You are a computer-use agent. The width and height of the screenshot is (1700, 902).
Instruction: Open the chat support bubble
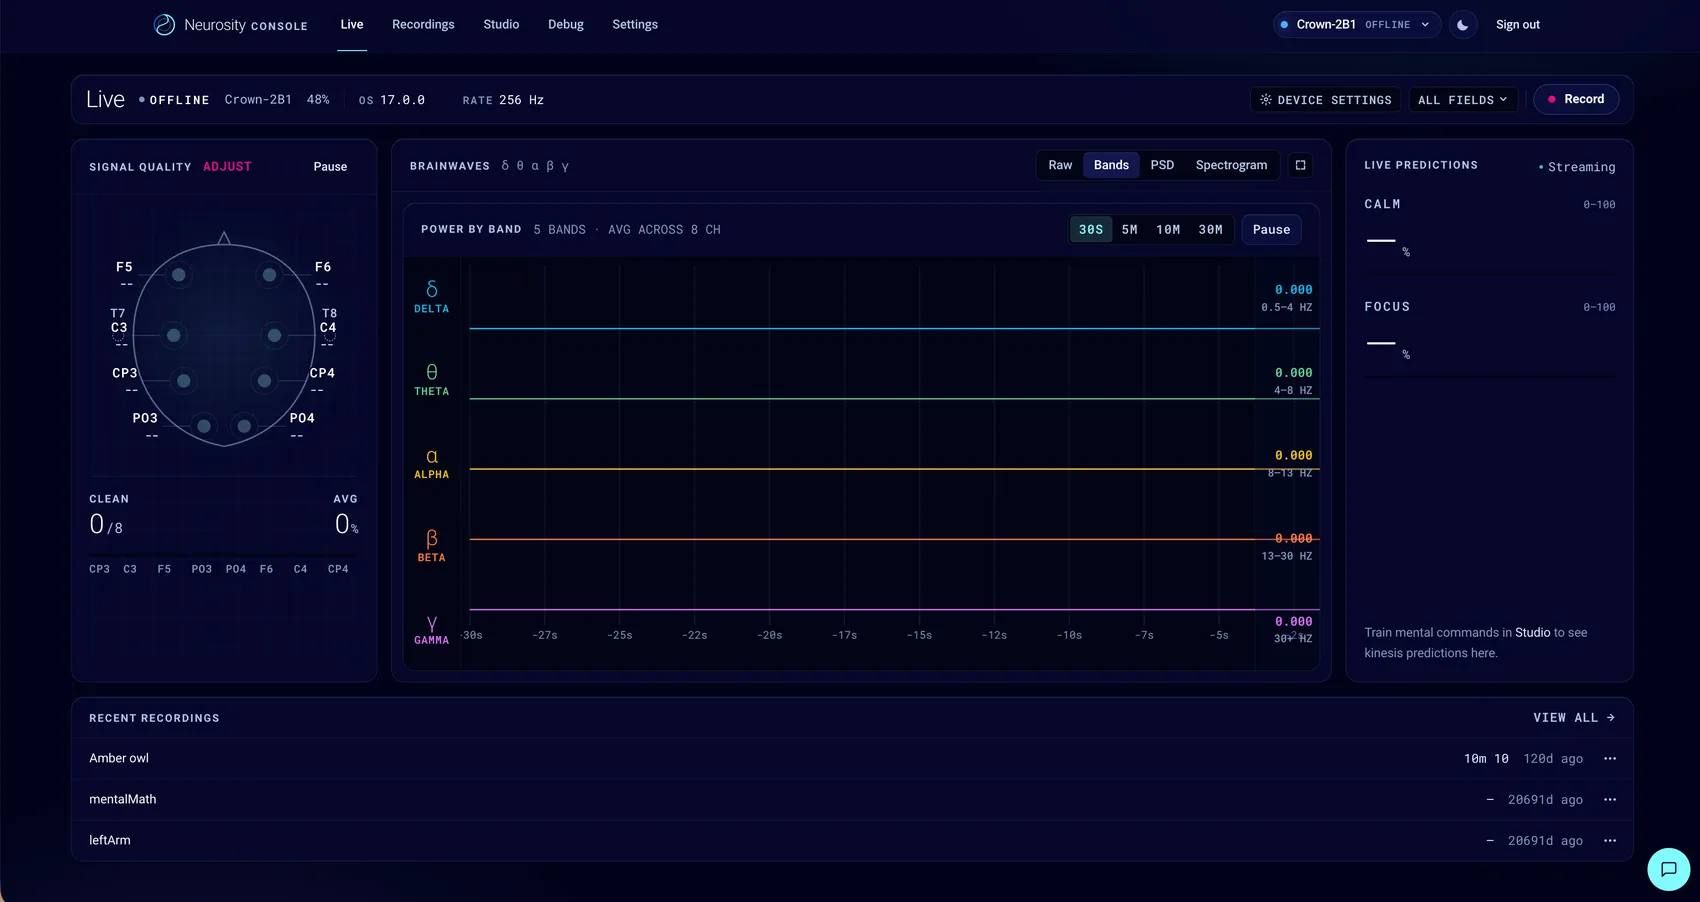tap(1668, 869)
